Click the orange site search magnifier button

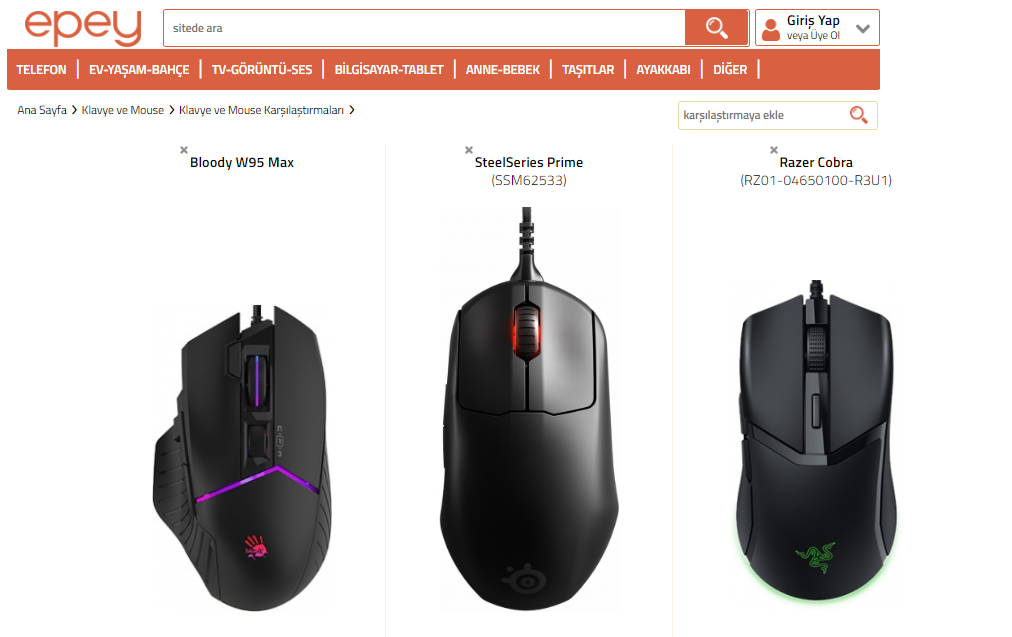[716, 28]
